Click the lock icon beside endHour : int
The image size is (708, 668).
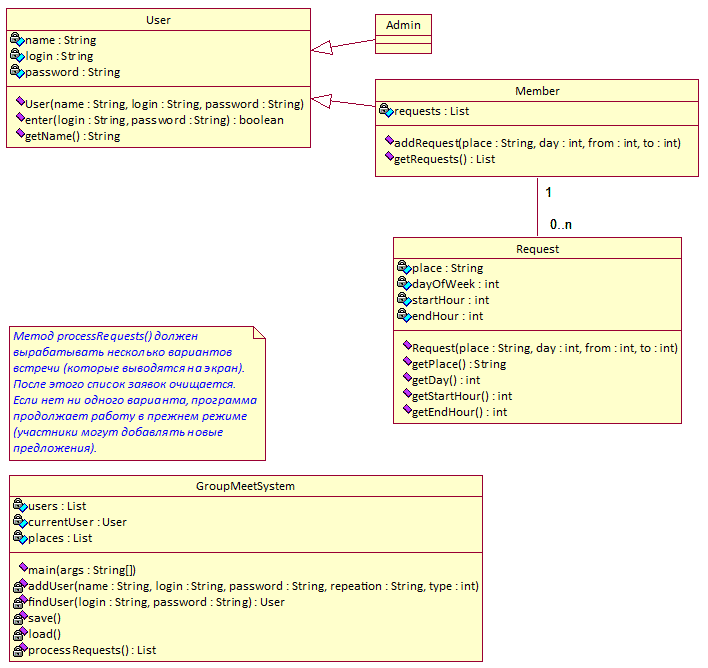(x=404, y=315)
